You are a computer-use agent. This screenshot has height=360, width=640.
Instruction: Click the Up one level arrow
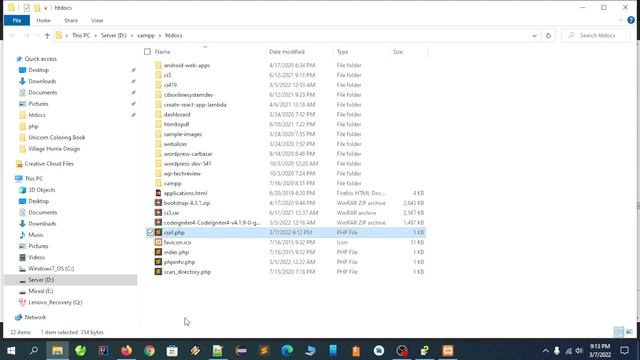47,36
